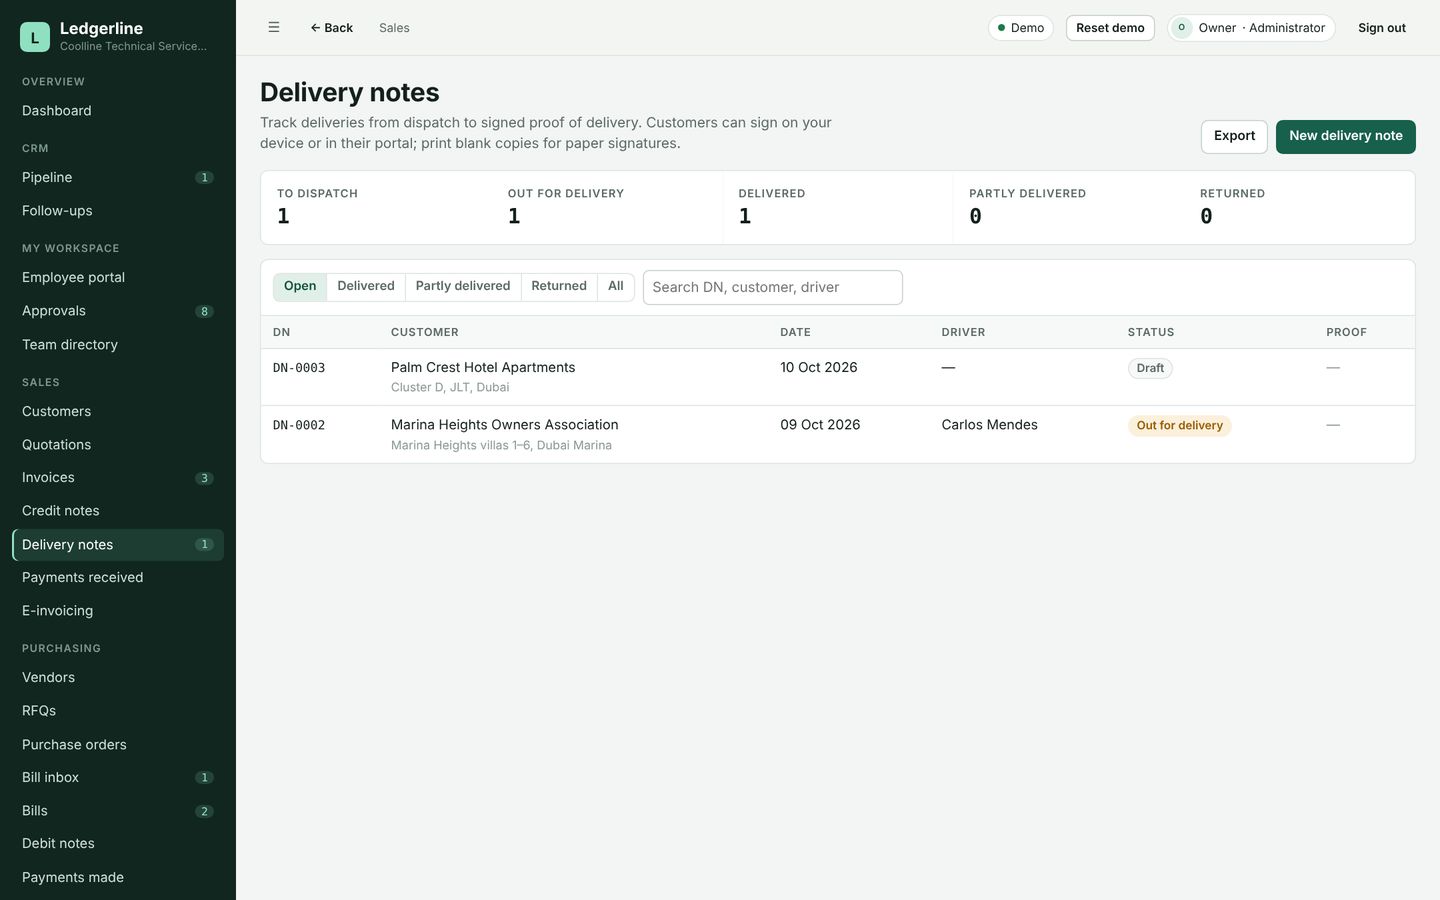The width and height of the screenshot is (1440, 900).
Task: Toggle sidebar with hamburger menu icon
Action: (x=274, y=28)
